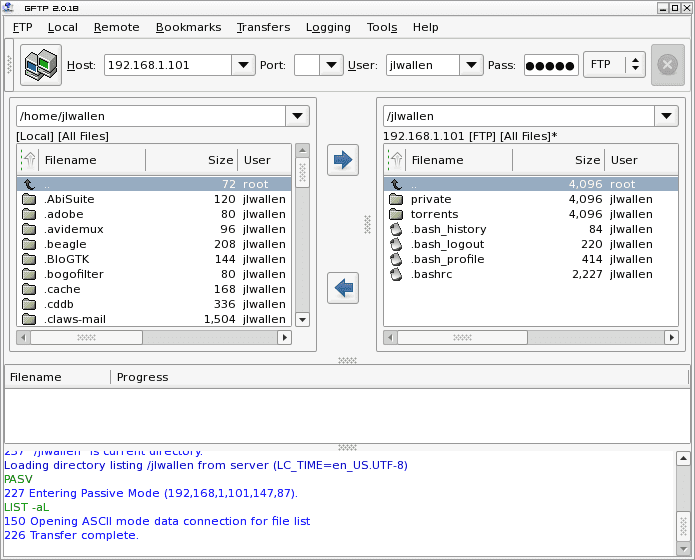This screenshot has width=695, height=560.
Task: Click the log pane scroll up arrow
Action: (683, 458)
